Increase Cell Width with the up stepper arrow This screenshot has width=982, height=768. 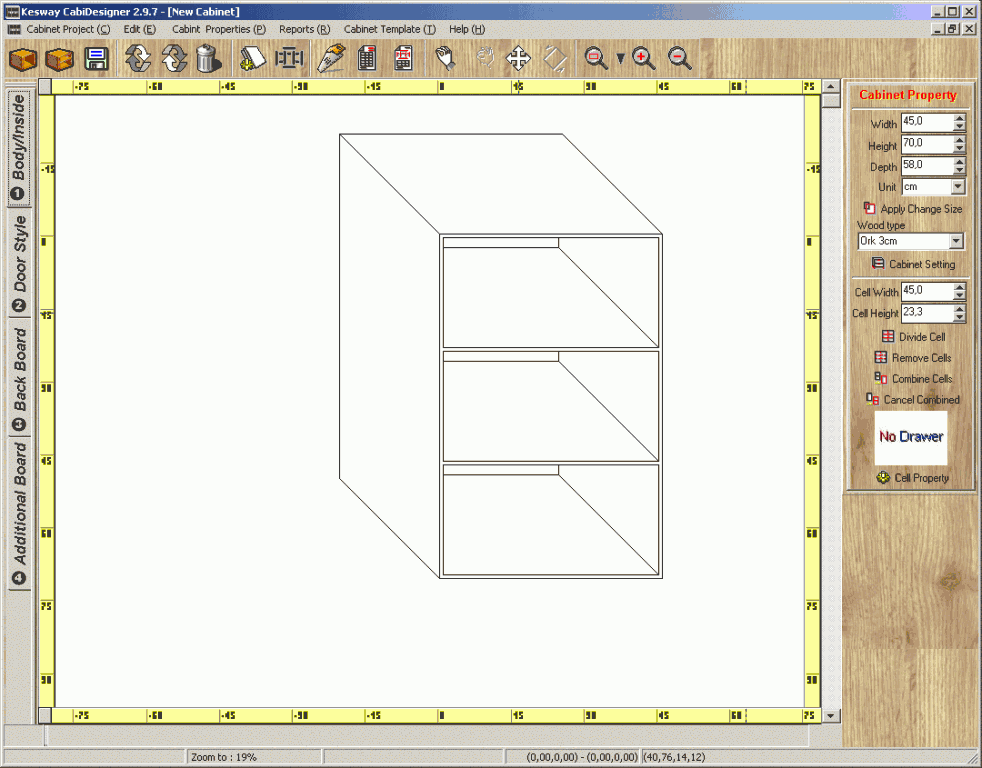point(959,287)
